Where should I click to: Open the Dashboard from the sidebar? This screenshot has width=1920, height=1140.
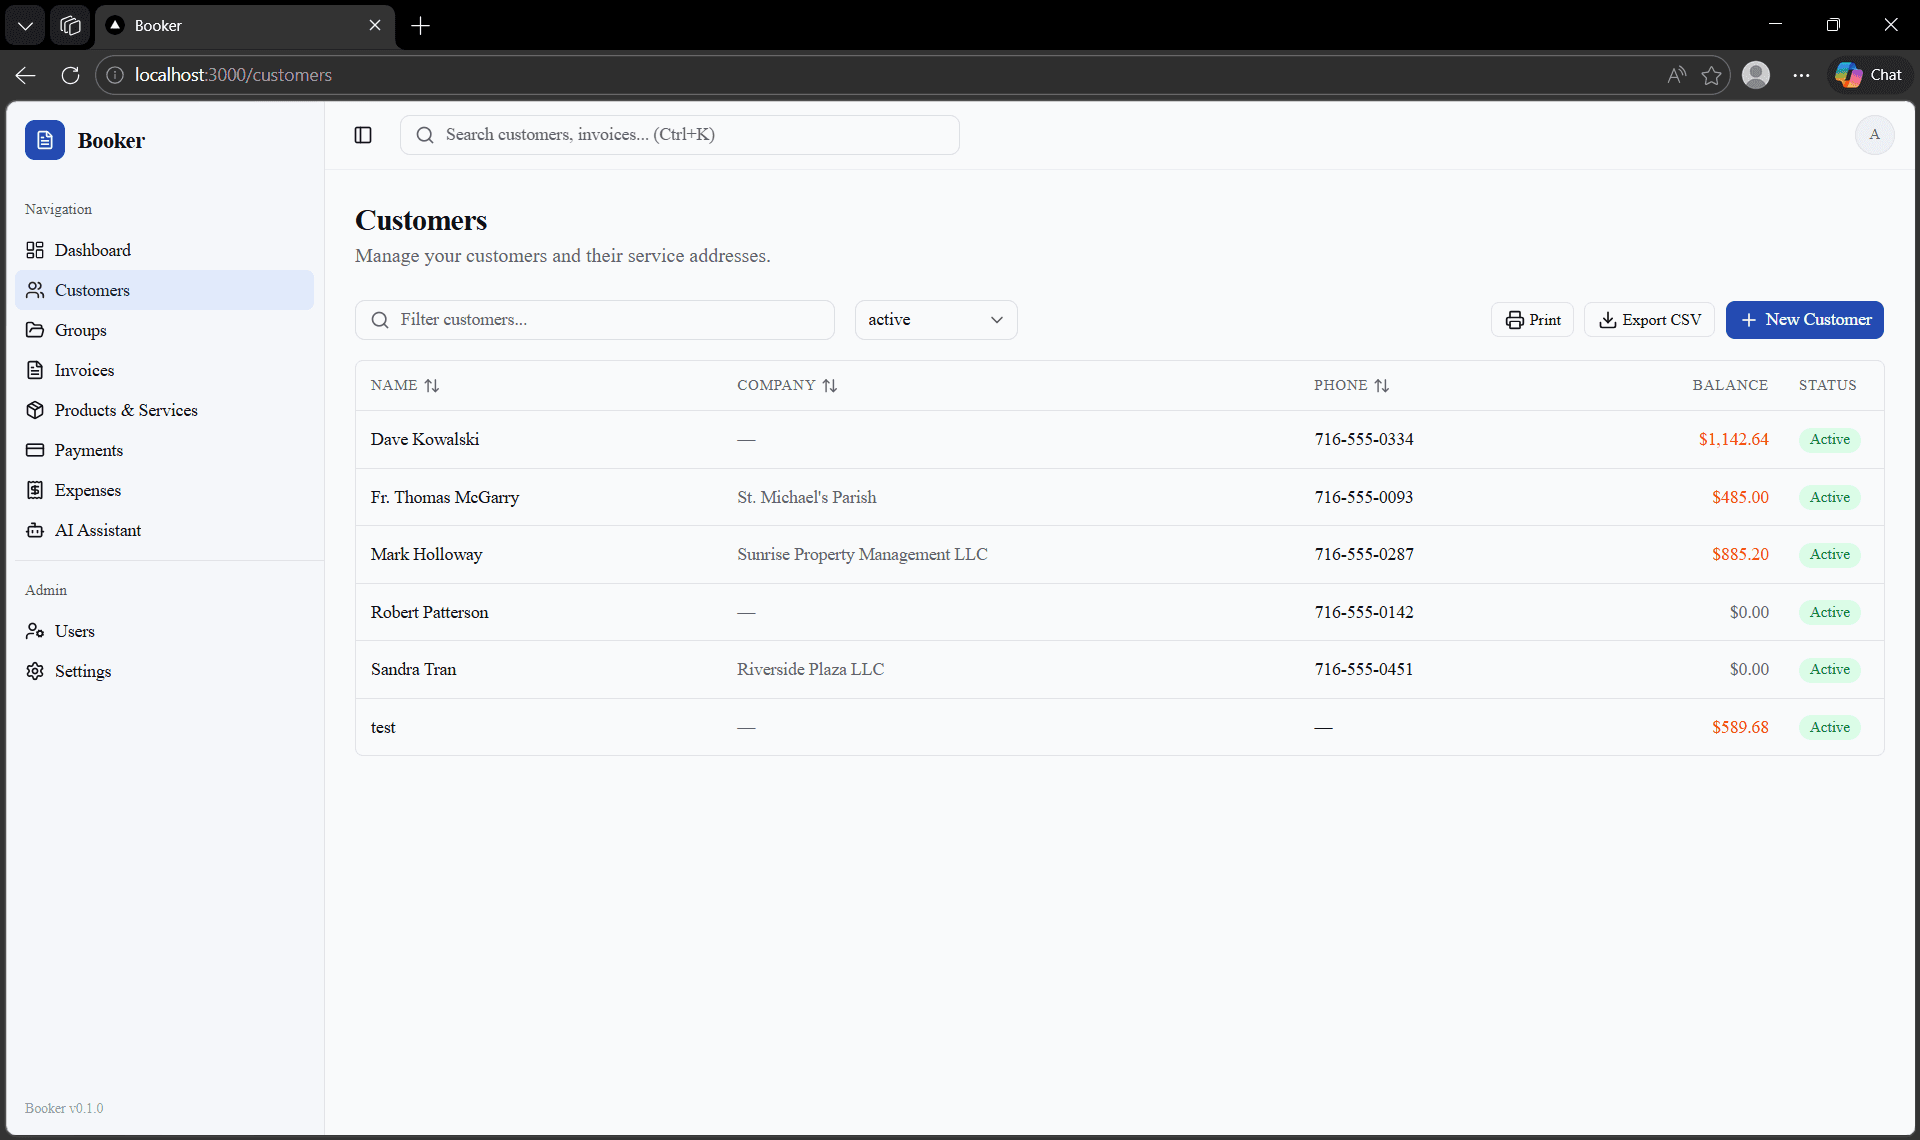[x=92, y=250]
